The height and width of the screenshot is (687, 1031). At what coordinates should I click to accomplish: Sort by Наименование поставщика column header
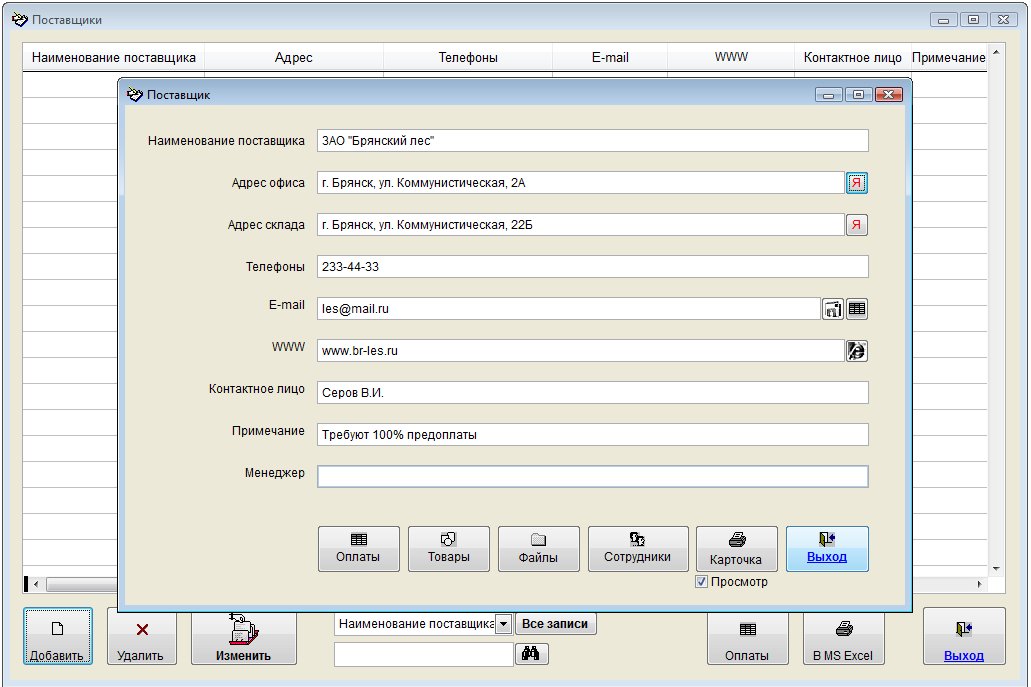pyautogui.click(x=114, y=58)
